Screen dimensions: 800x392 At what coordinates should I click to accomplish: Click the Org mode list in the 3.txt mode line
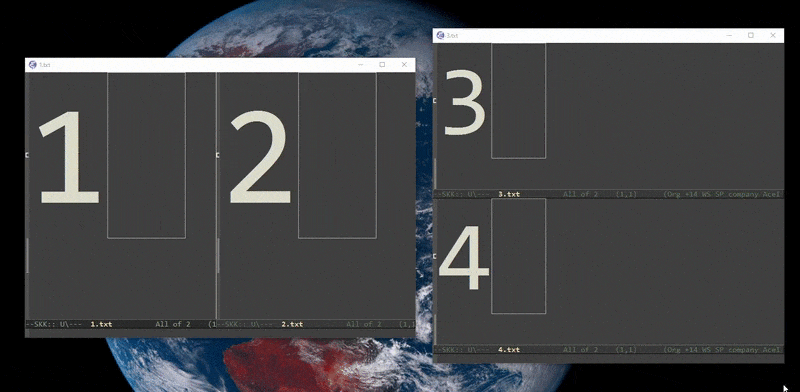coord(722,194)
